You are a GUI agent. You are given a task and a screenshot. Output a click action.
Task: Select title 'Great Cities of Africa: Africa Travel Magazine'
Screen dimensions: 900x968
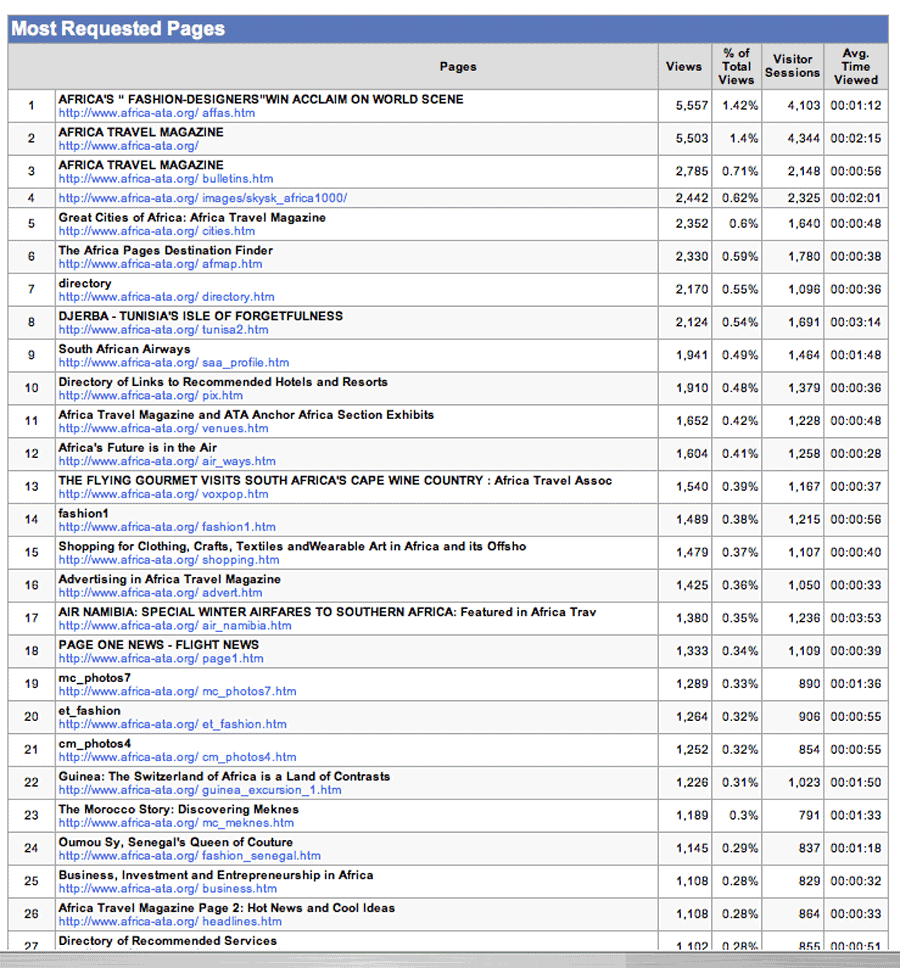pyautogui.click(x=192, y=217)
